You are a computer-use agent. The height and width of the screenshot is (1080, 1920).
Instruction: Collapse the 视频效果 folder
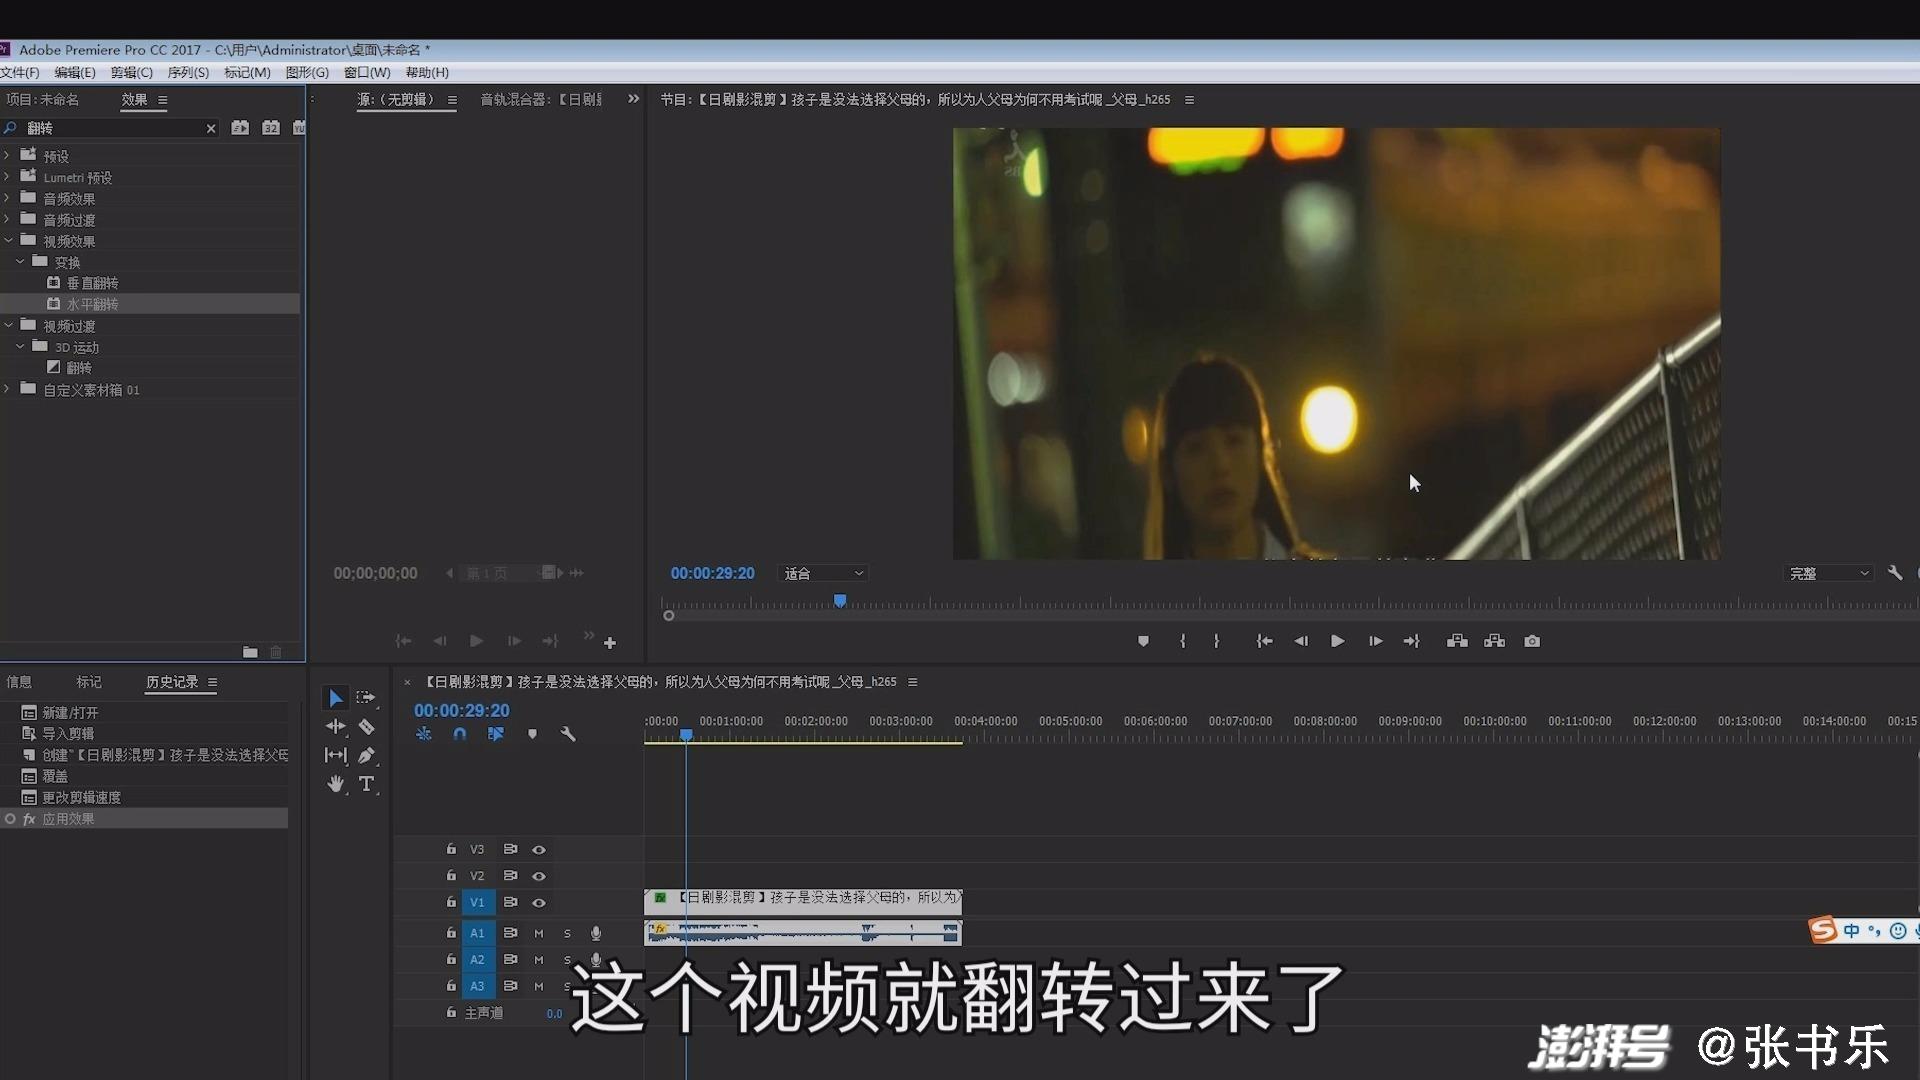[x=8, y=240]
